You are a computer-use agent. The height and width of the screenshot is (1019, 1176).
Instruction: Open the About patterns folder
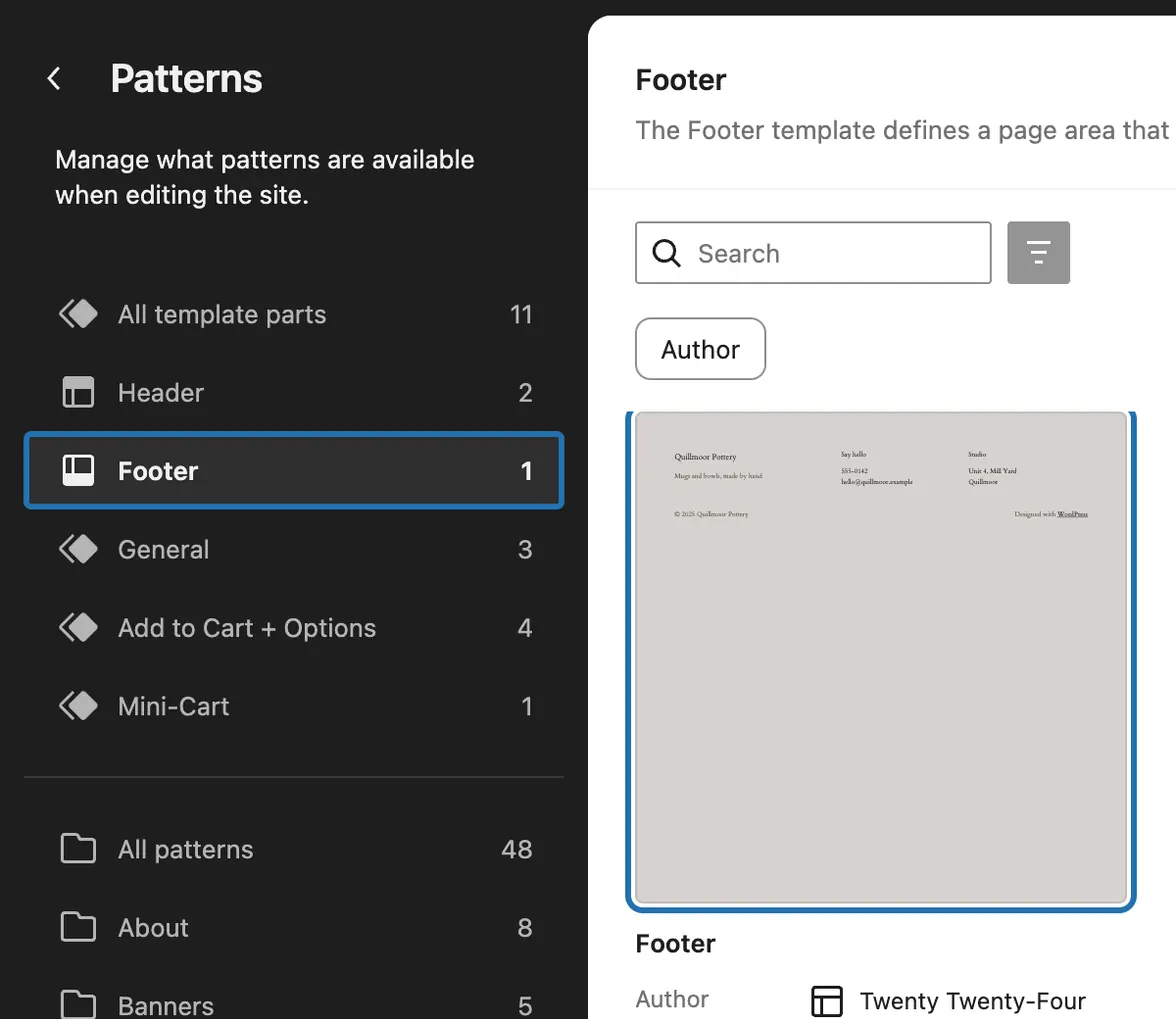click(x=294, y=928)
